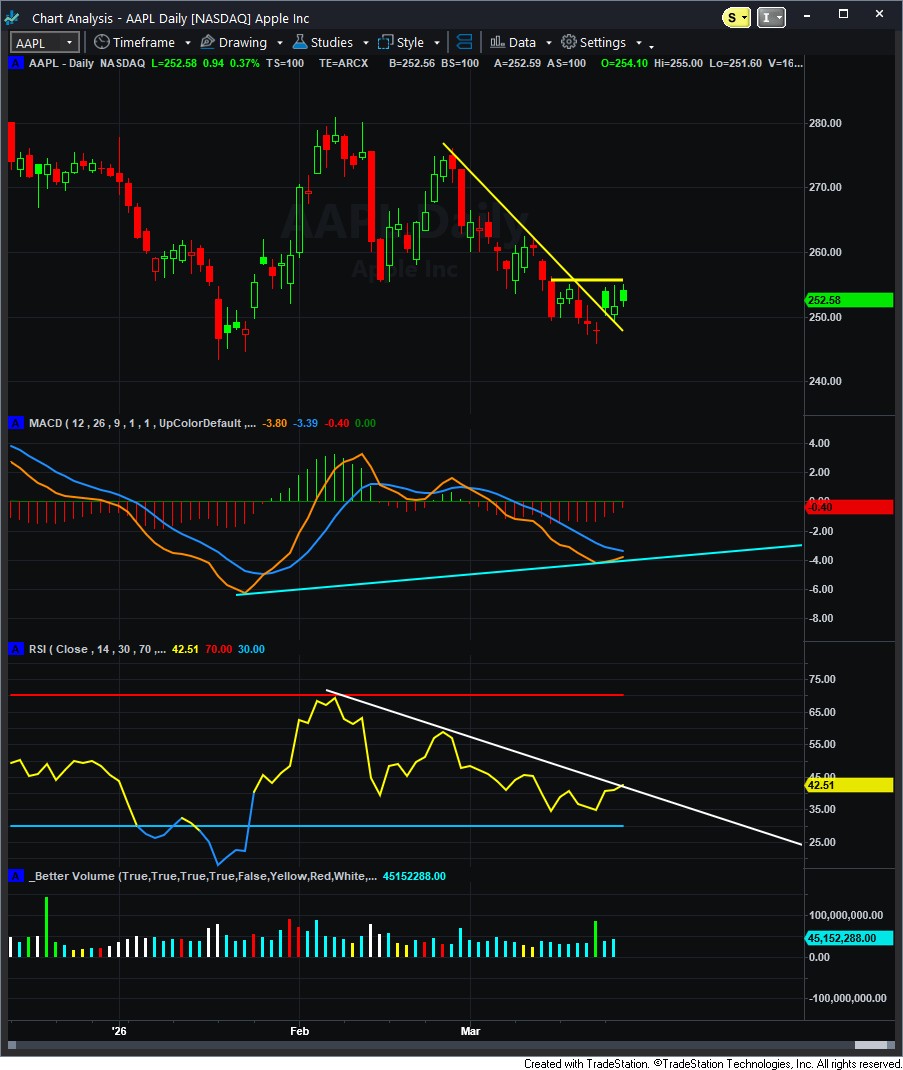
Task: Select the red RSI 70 overbought line
Action: pyautogui.click(x=317, y=695)
